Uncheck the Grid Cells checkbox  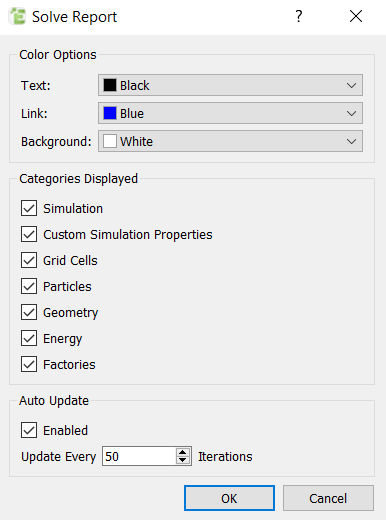point(29,260)
